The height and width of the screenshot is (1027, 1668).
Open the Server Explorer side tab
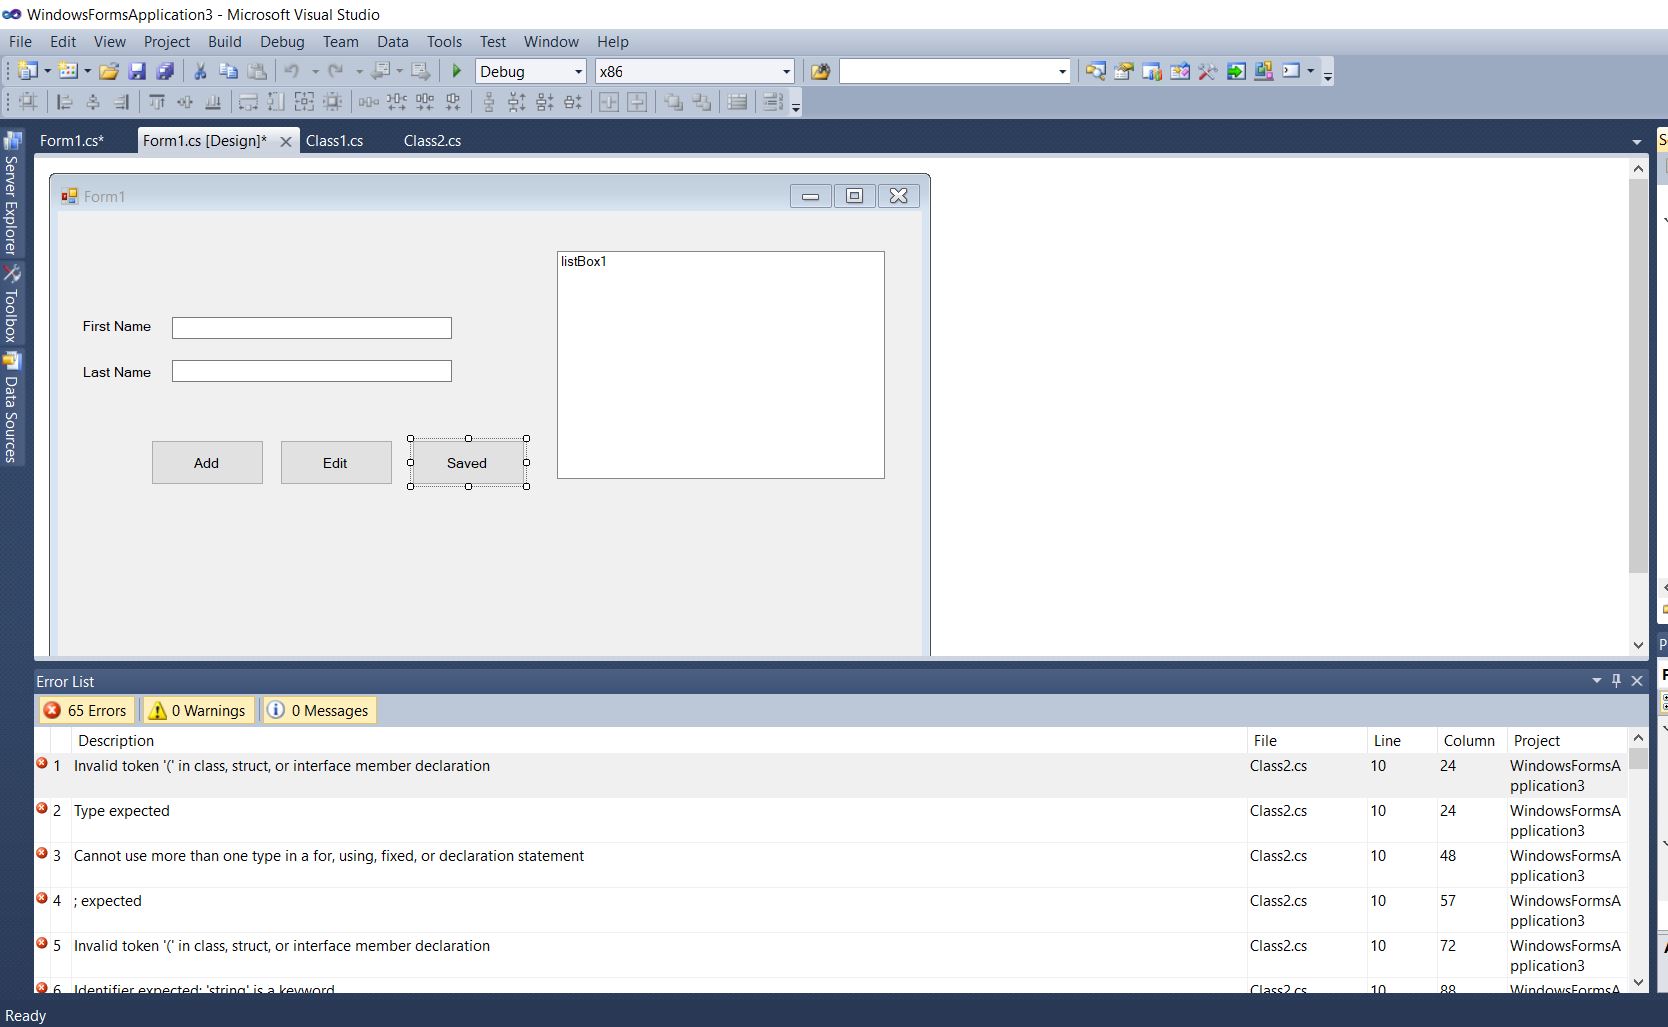pyautogui.click(x=12, y=194)
